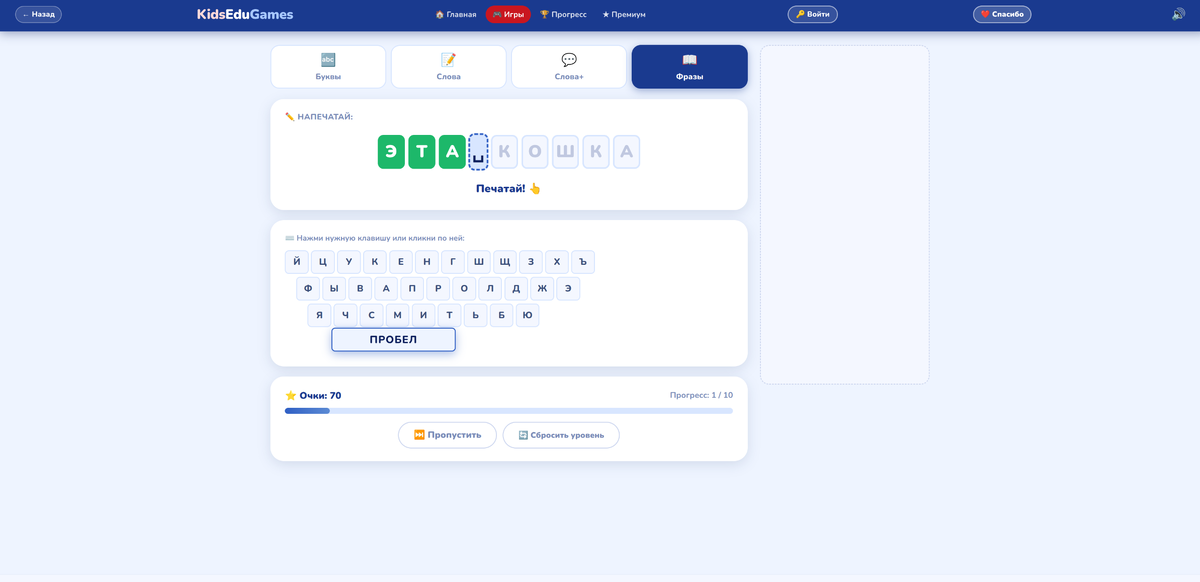Switch to the Слова tab
1200x582 pixels.
[449, 67]
